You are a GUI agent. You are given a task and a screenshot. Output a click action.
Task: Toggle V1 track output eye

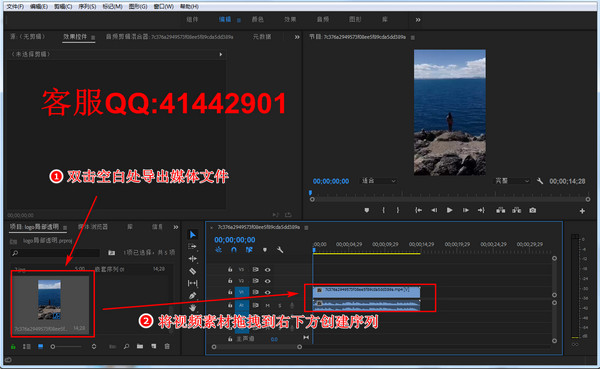267,292
